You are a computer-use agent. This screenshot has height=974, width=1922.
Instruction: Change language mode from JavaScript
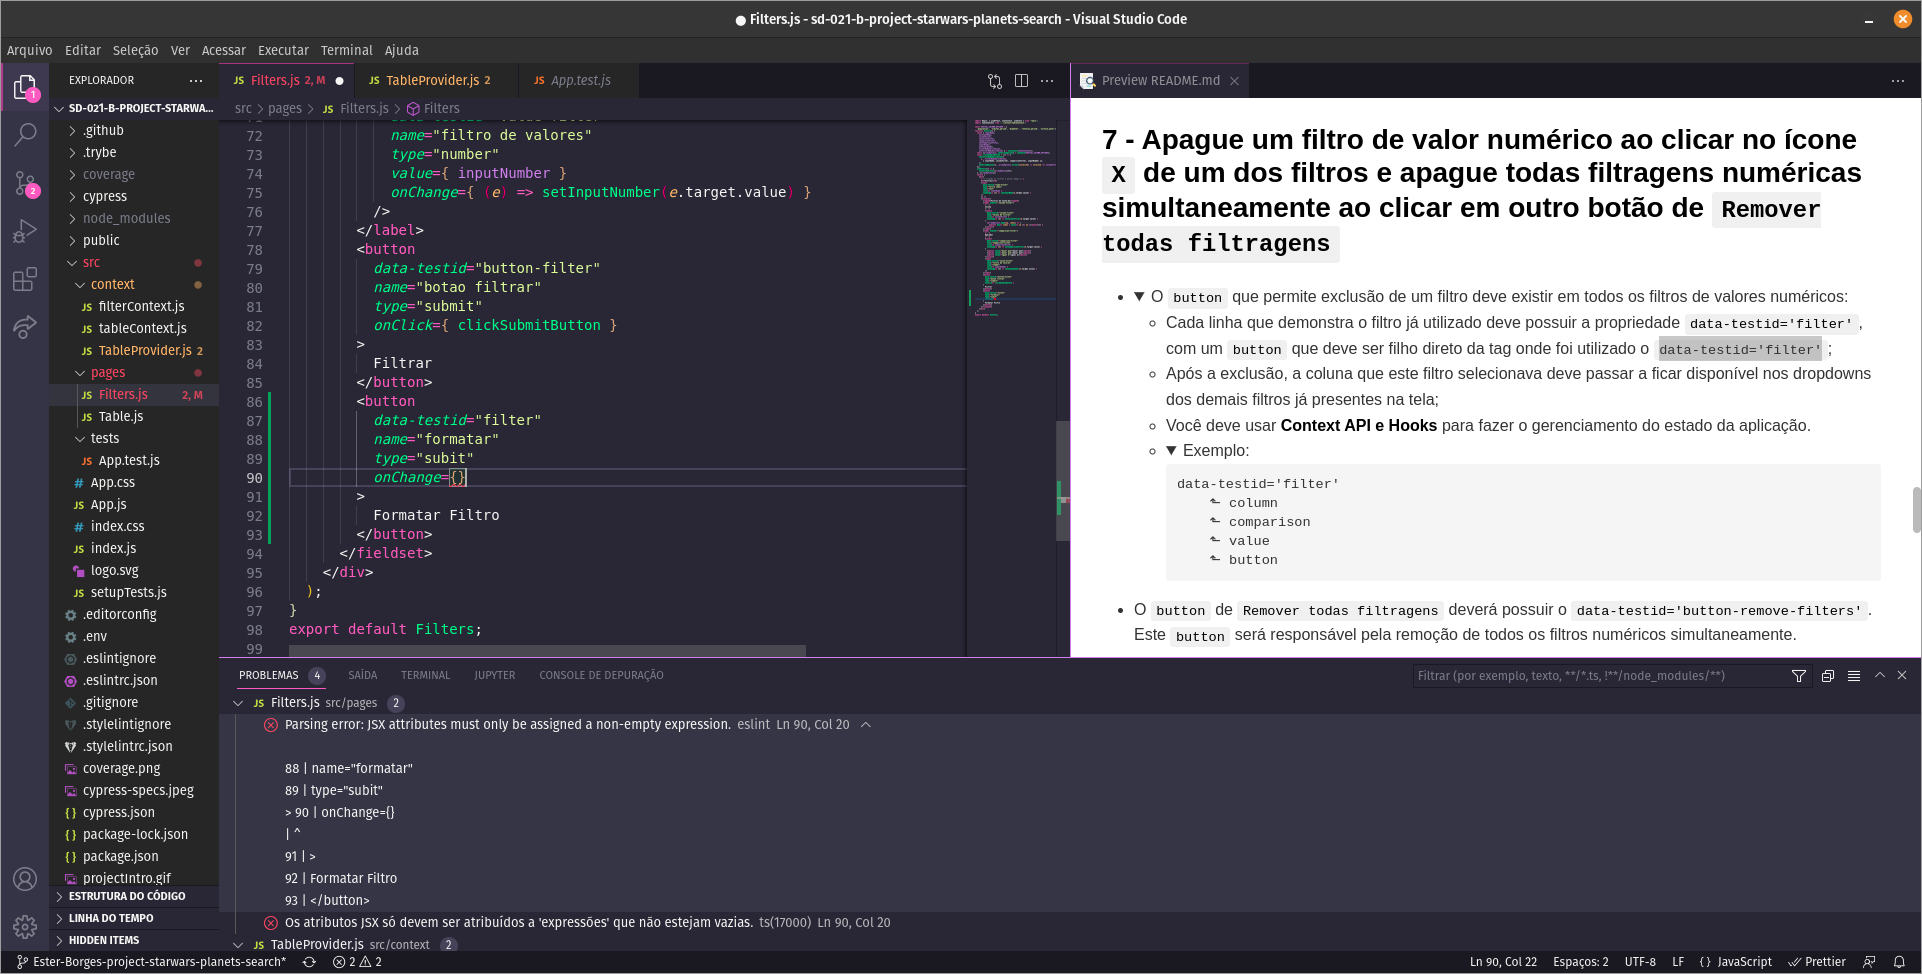pyautogui.click(x=1744, y=962)
